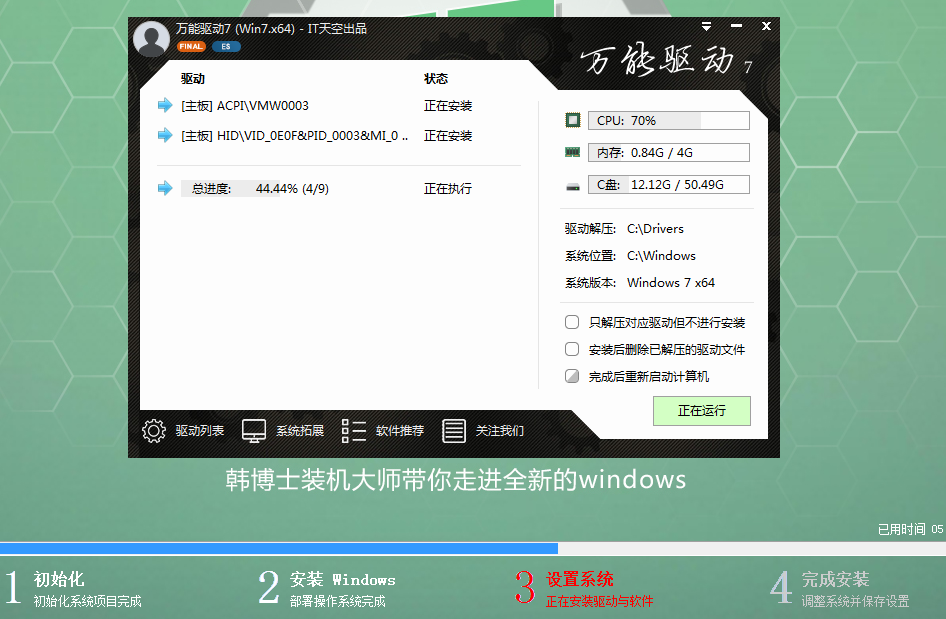Click the 万能驱动 logo text
Viewport: 946px width, 619px height.
[655, 55]
